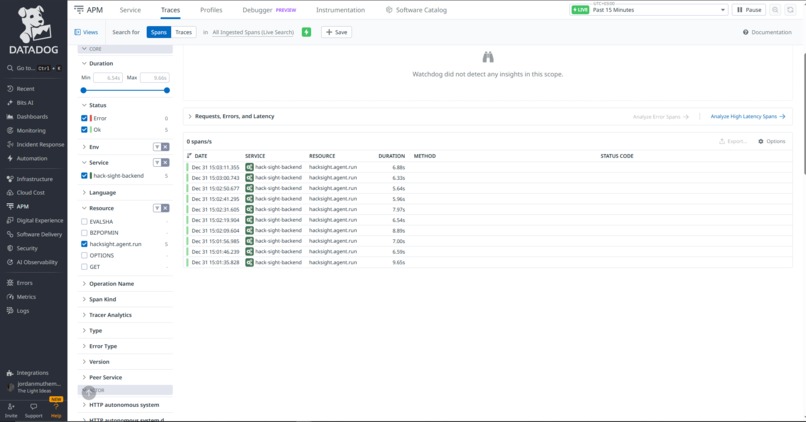This screenshot has width=806, height=422.
Task: Click the refresh icon in the top bar
Action: click(790, 10)
